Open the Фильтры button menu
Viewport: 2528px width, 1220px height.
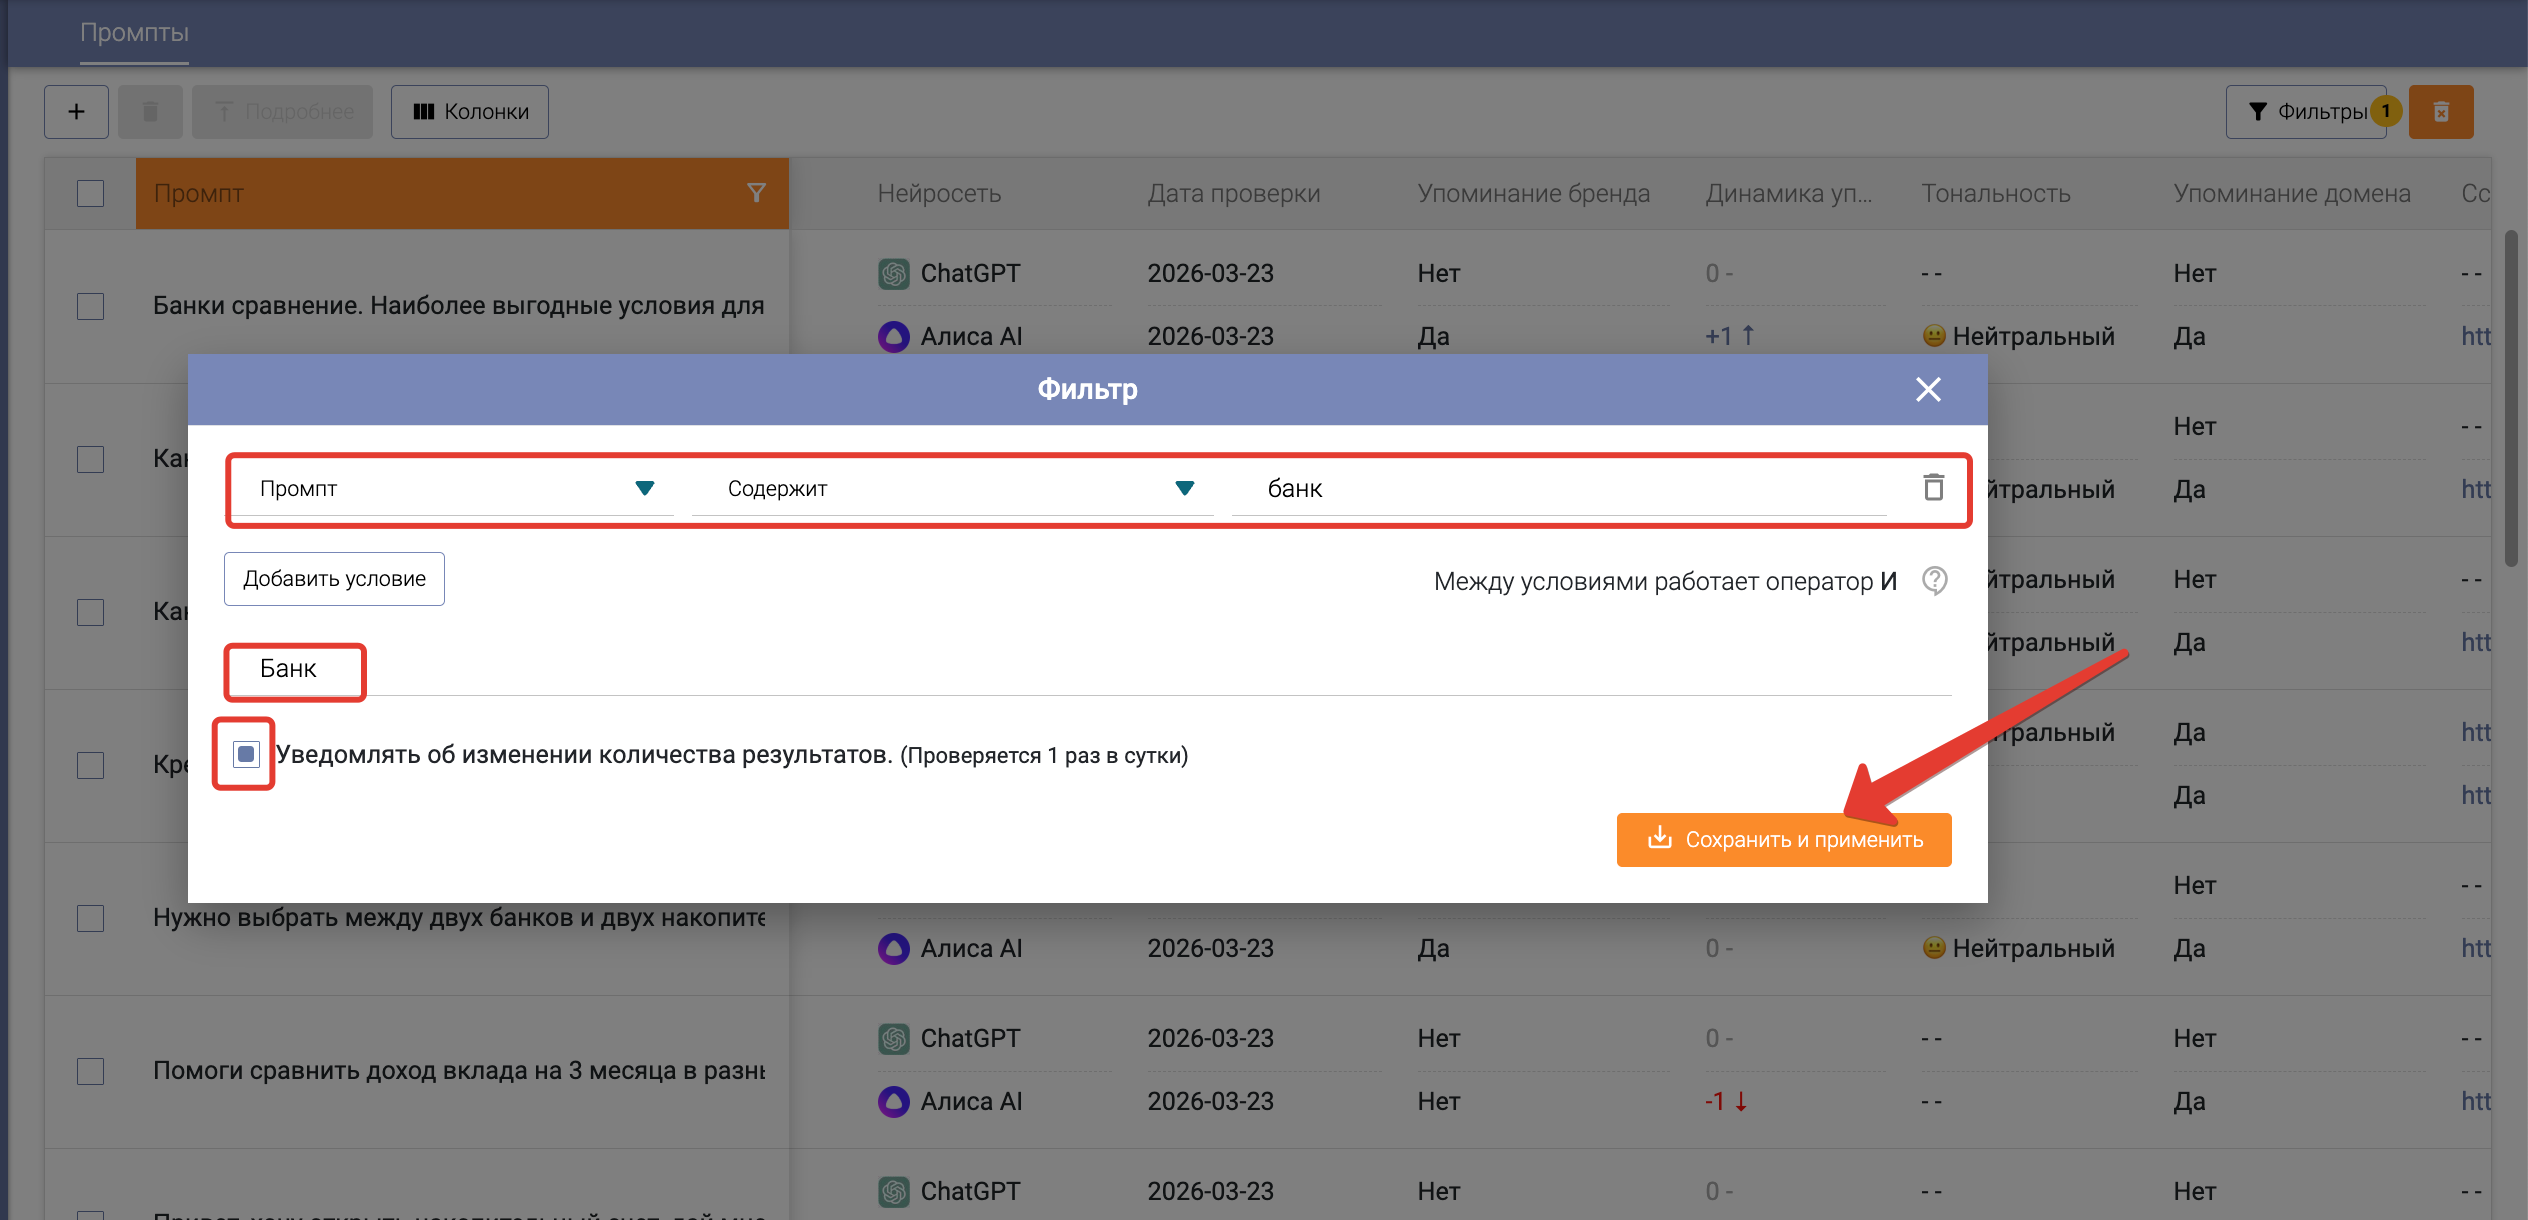tap(2305, 112)
